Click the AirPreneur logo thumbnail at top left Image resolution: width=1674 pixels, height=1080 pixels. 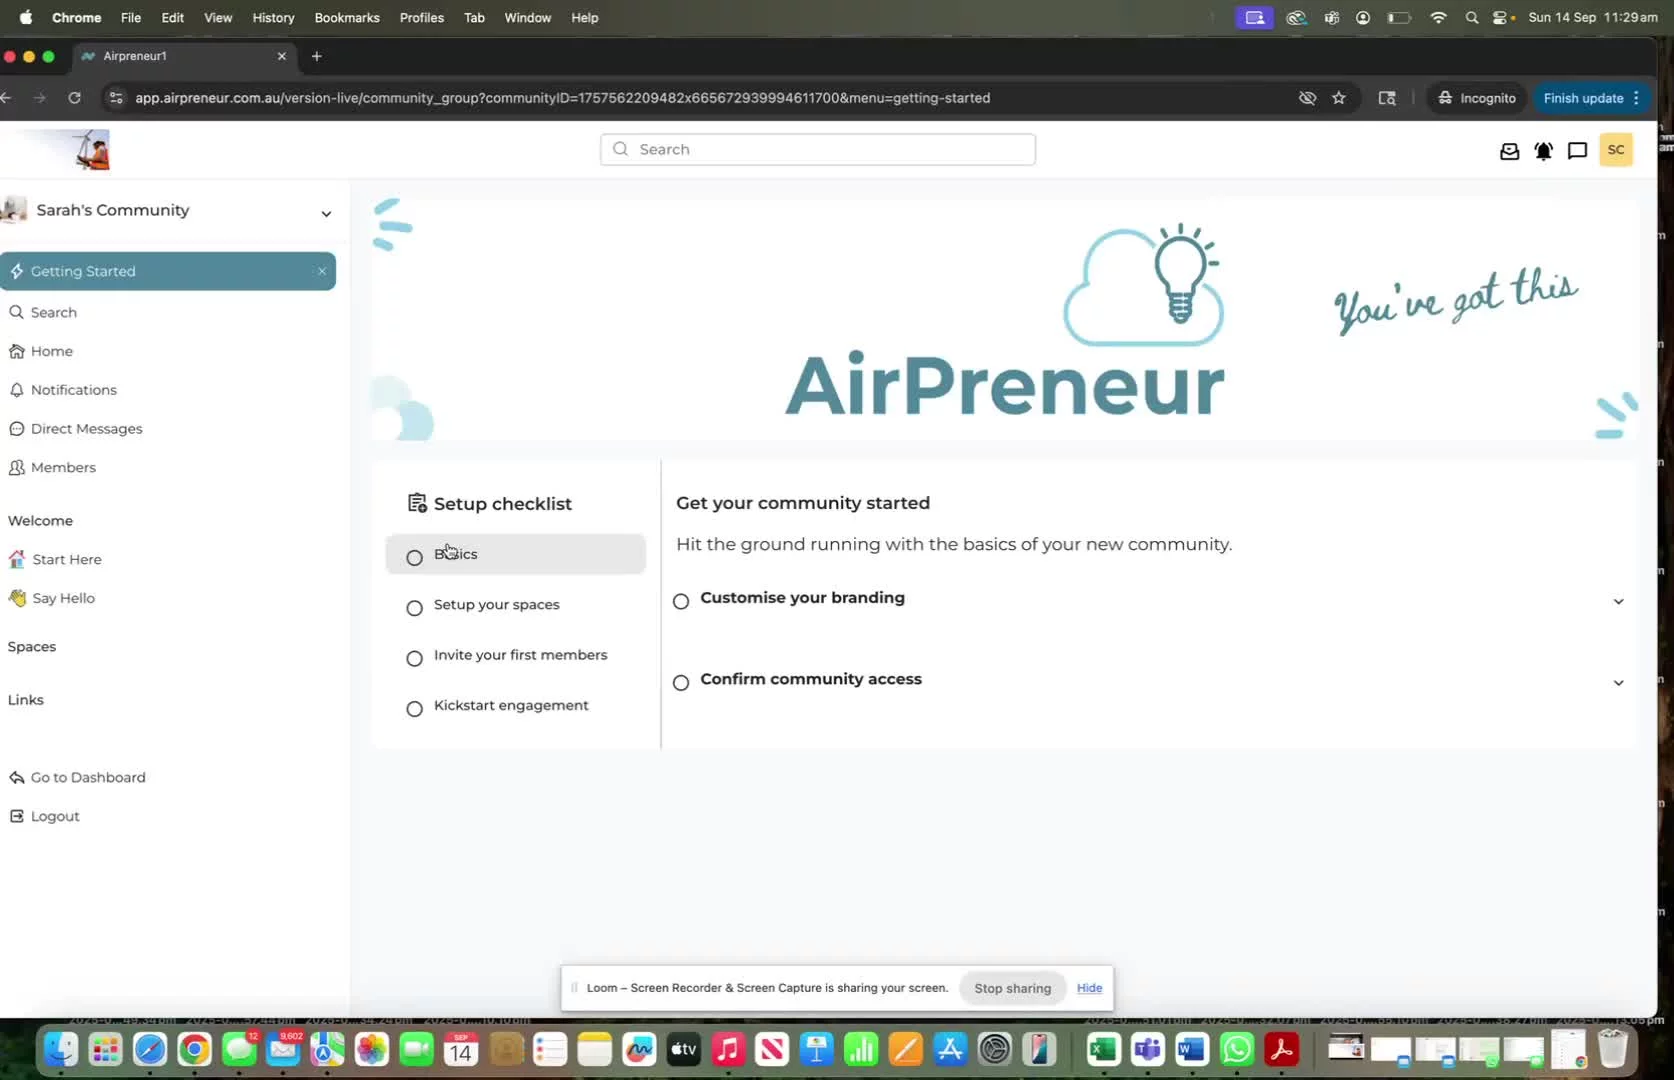pyautogui.click(x=91, y=150)
